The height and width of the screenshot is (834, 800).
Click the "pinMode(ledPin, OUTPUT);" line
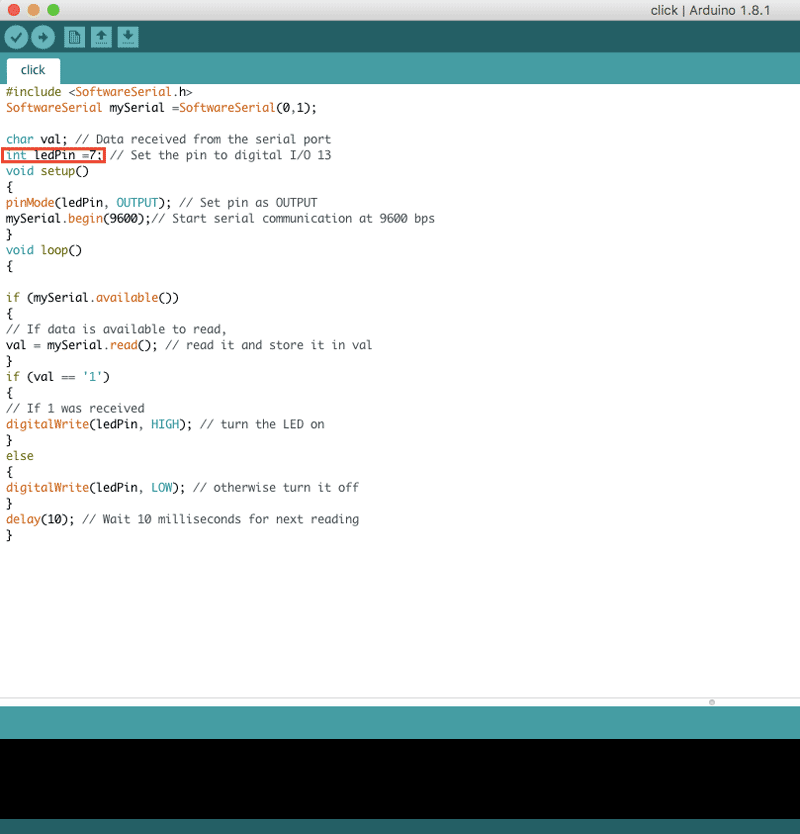pyautogui.click(x=161, y=203)
